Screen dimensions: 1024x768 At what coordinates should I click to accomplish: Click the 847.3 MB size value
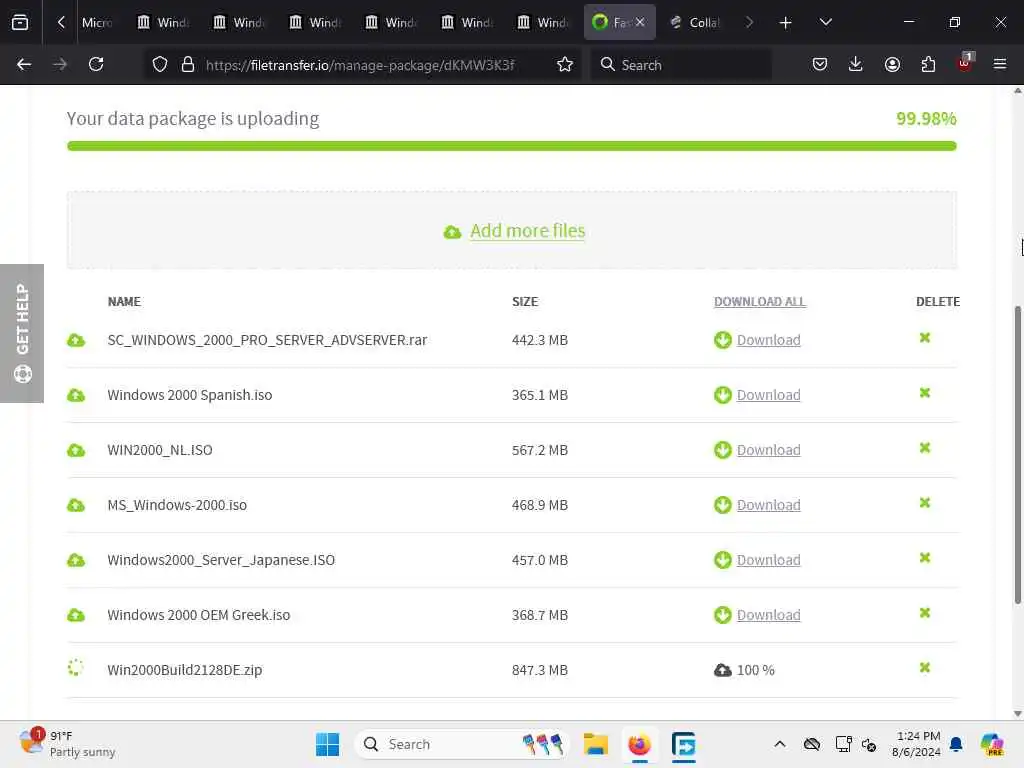tap(539, 670)
